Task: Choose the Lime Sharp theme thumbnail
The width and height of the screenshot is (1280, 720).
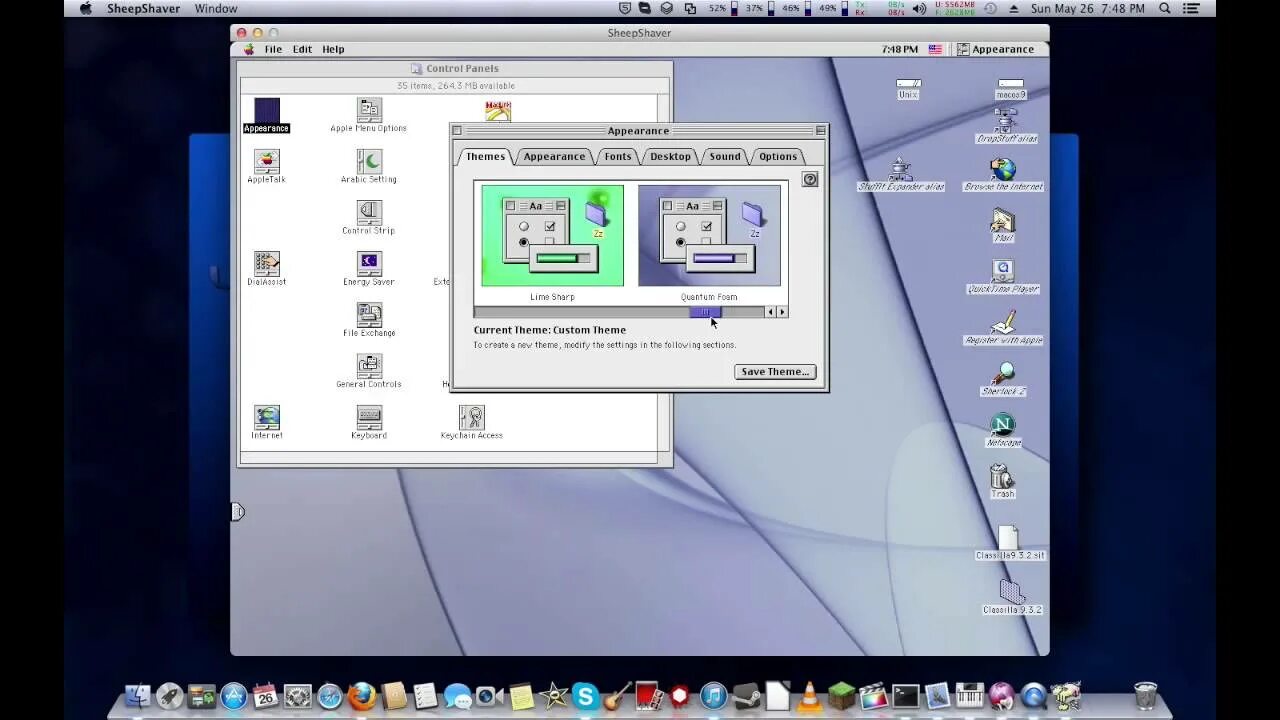Action: [x=552, y=236]
